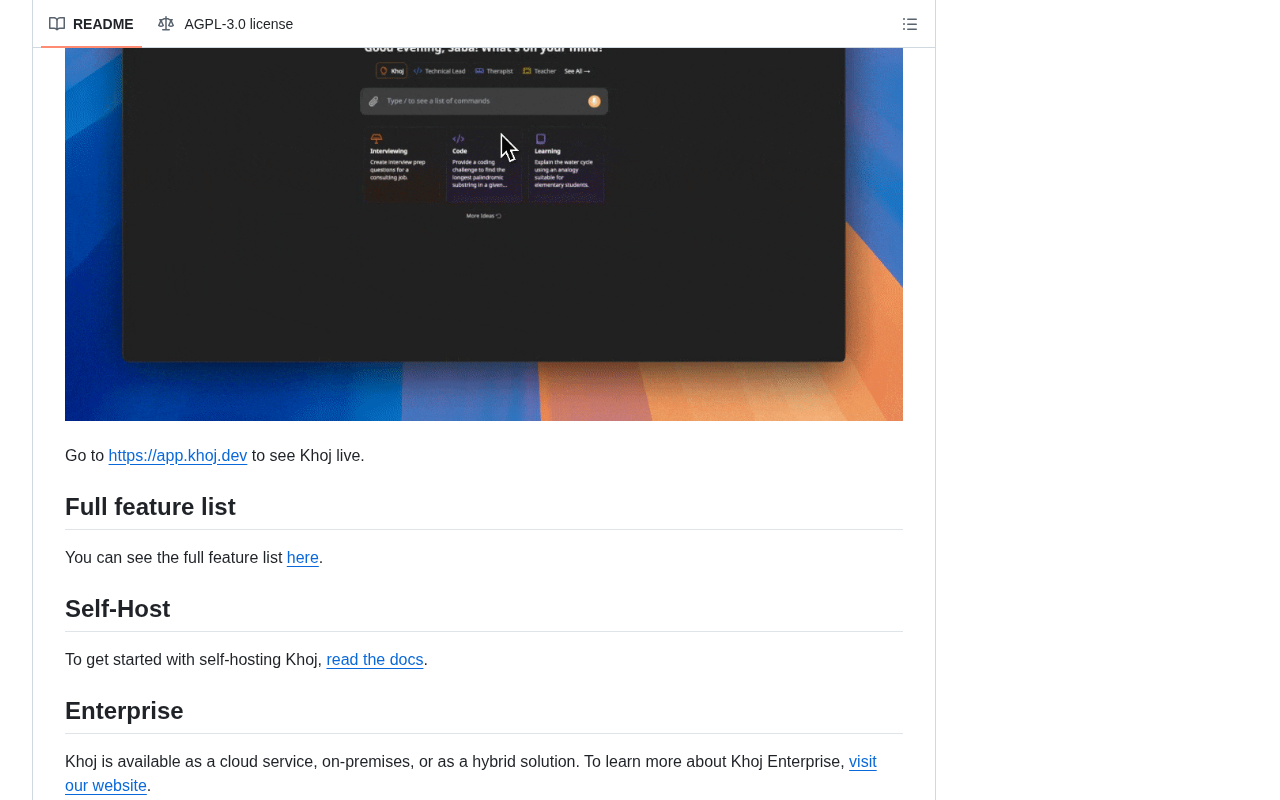Click the 'Full feature list' heading
Screen dimensions: 1280x800
(x=150, y=507)
